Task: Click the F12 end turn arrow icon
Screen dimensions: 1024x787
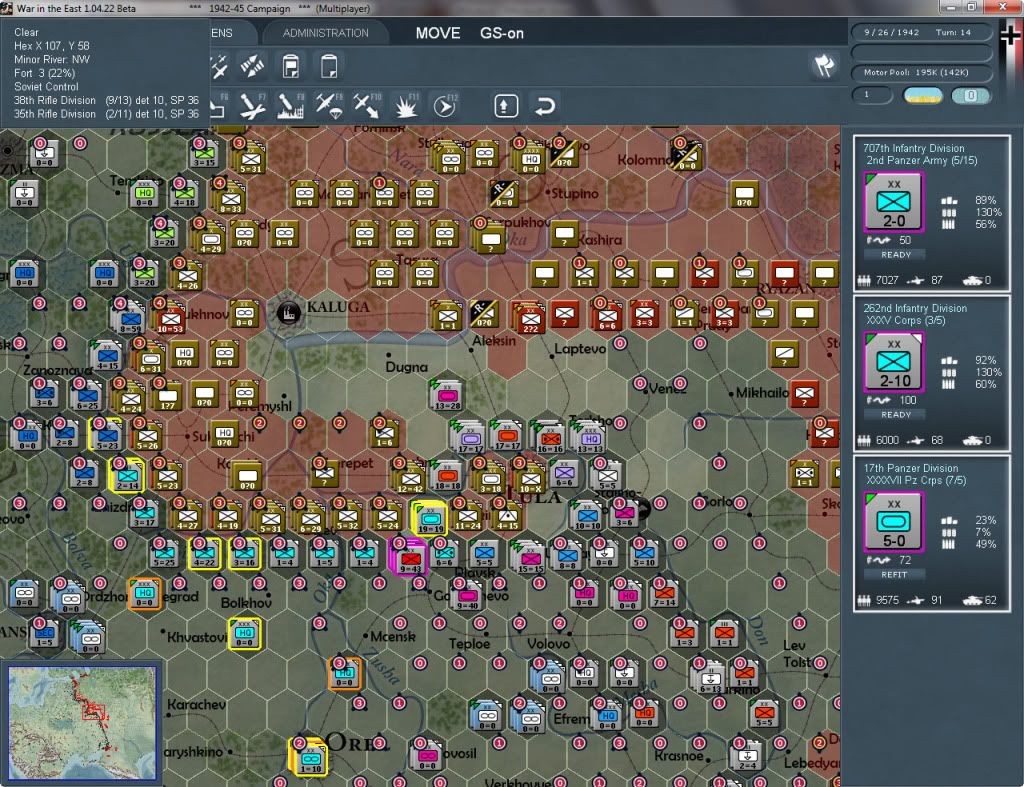Action: pos(444,106)
